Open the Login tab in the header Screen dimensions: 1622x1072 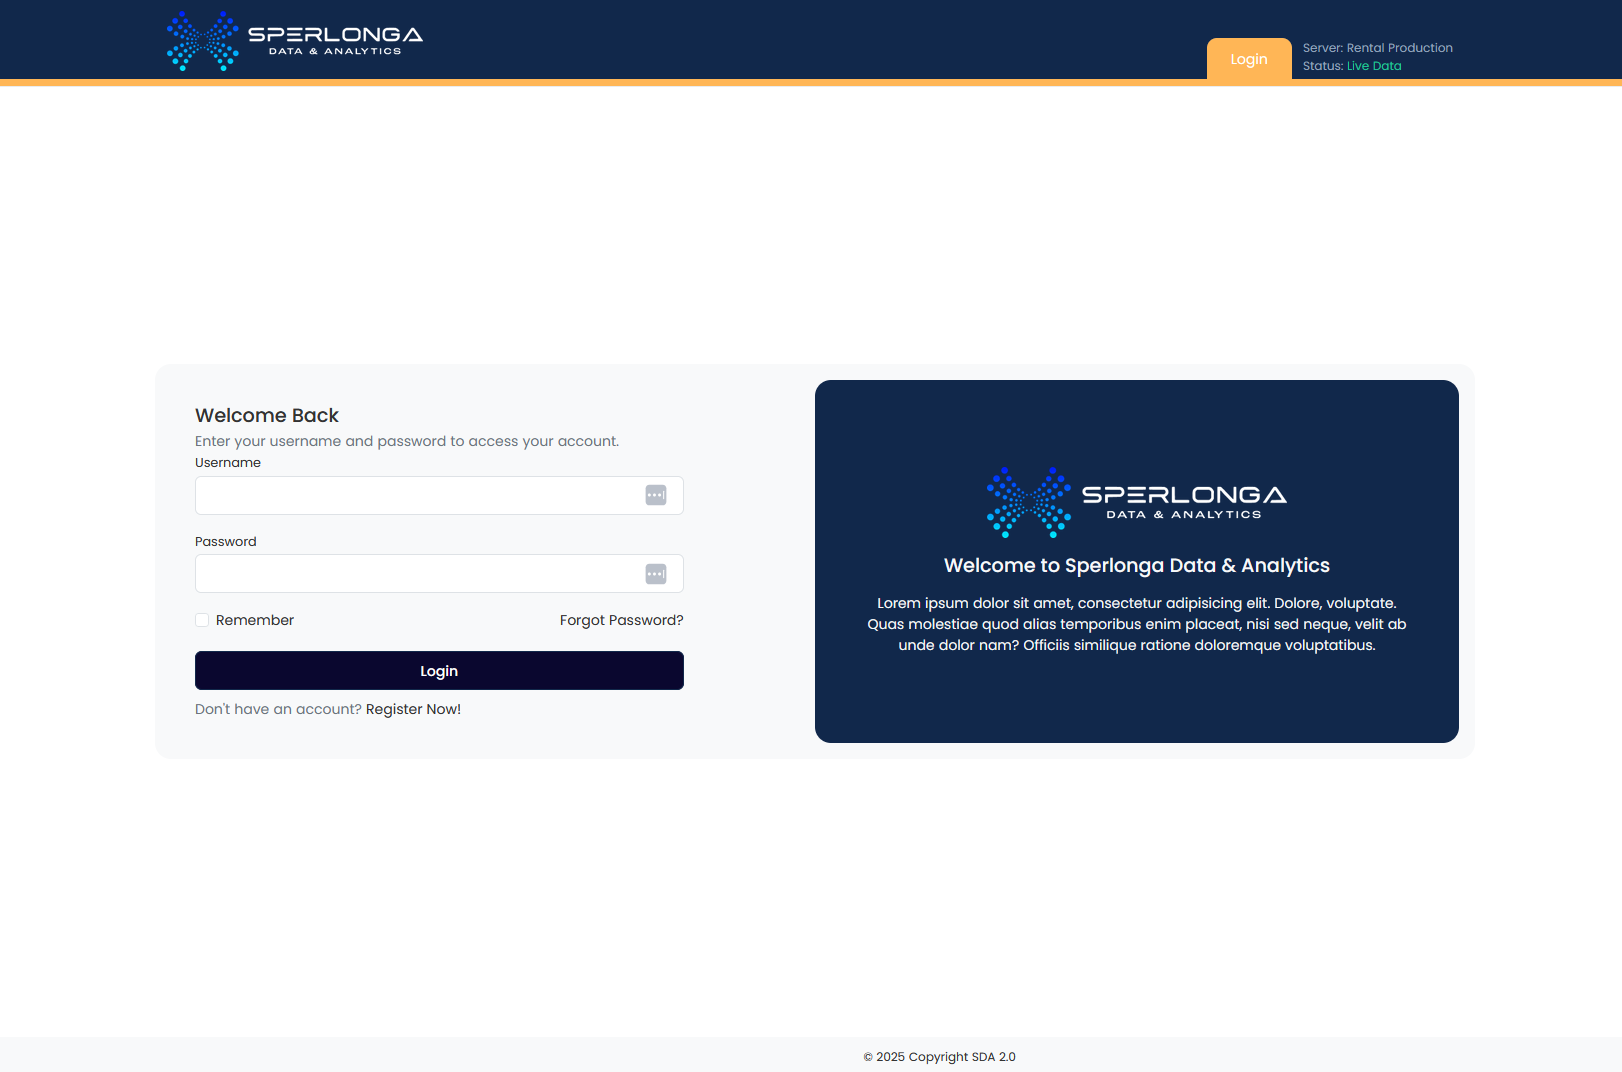1248,59
